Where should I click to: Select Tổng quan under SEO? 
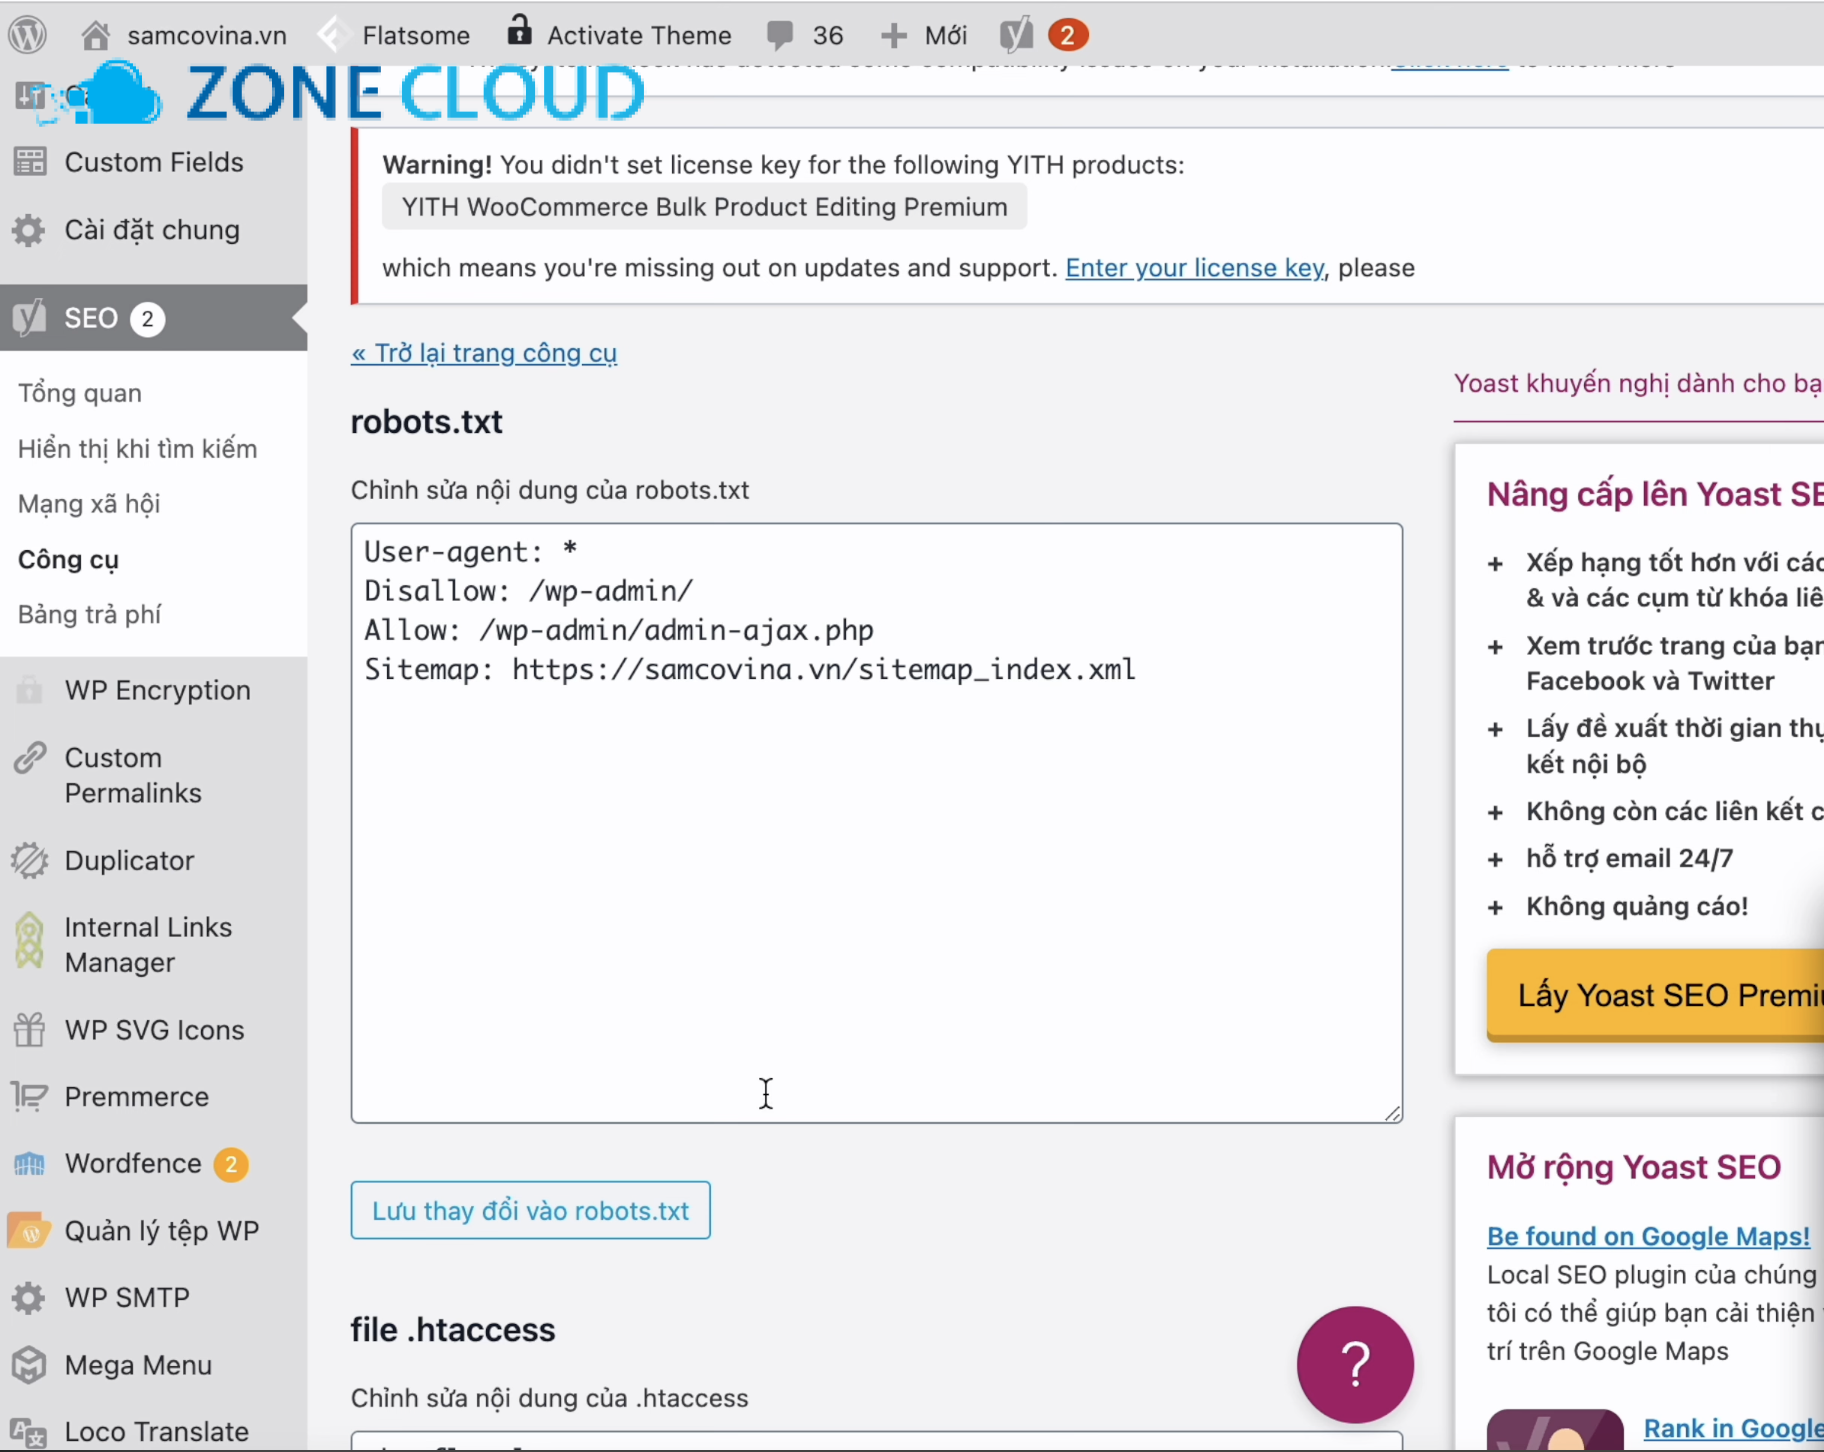coord(80,393)
